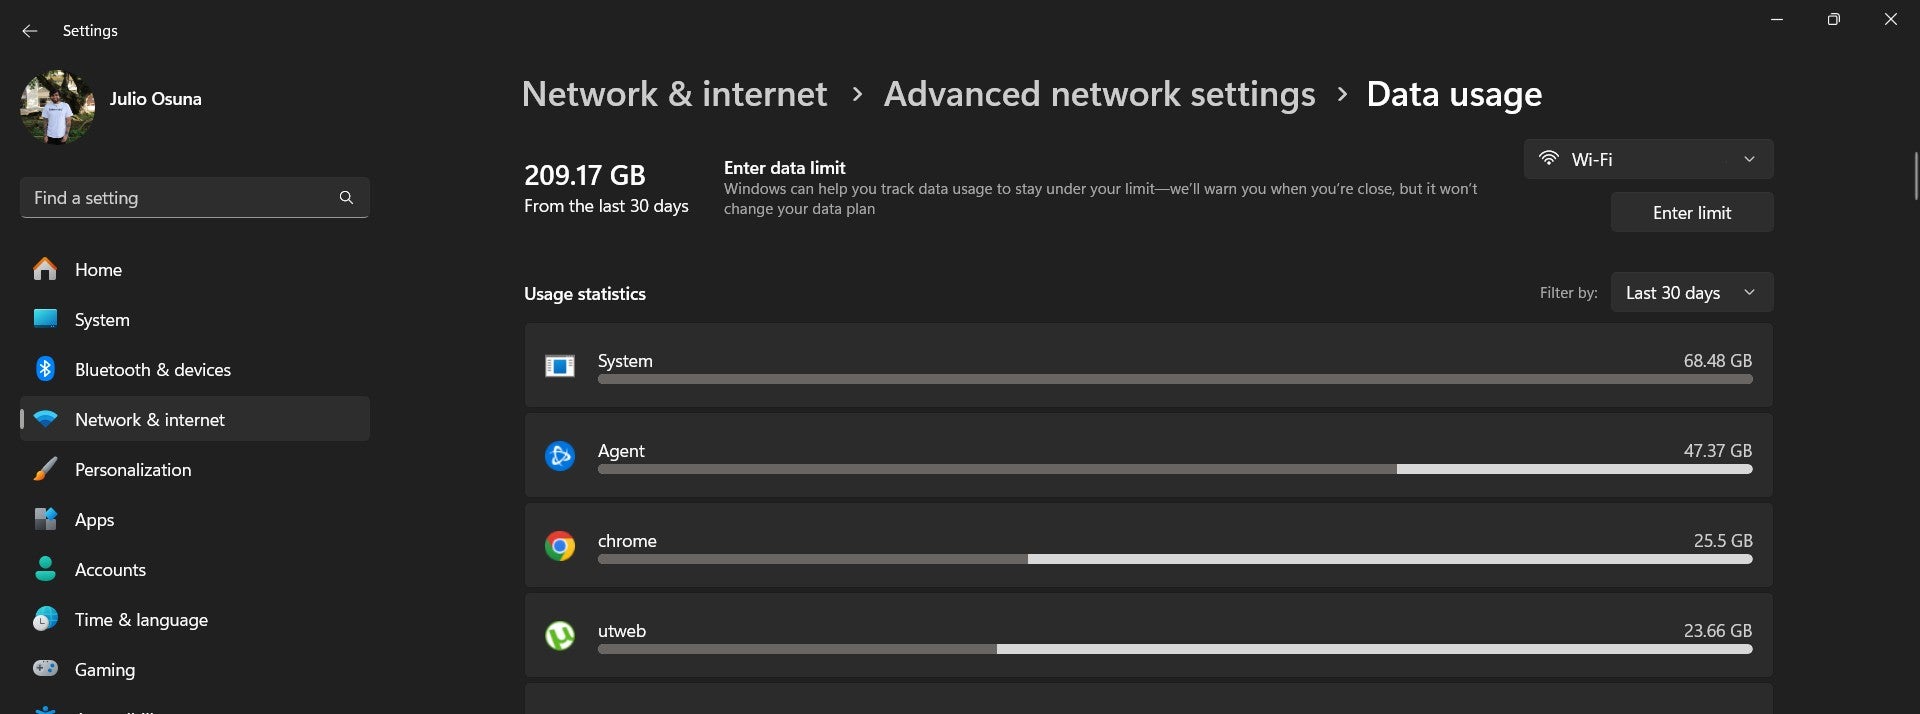Click the utweb app icon
This screenshot has width=1920, height=714.
tap(559, 636)
